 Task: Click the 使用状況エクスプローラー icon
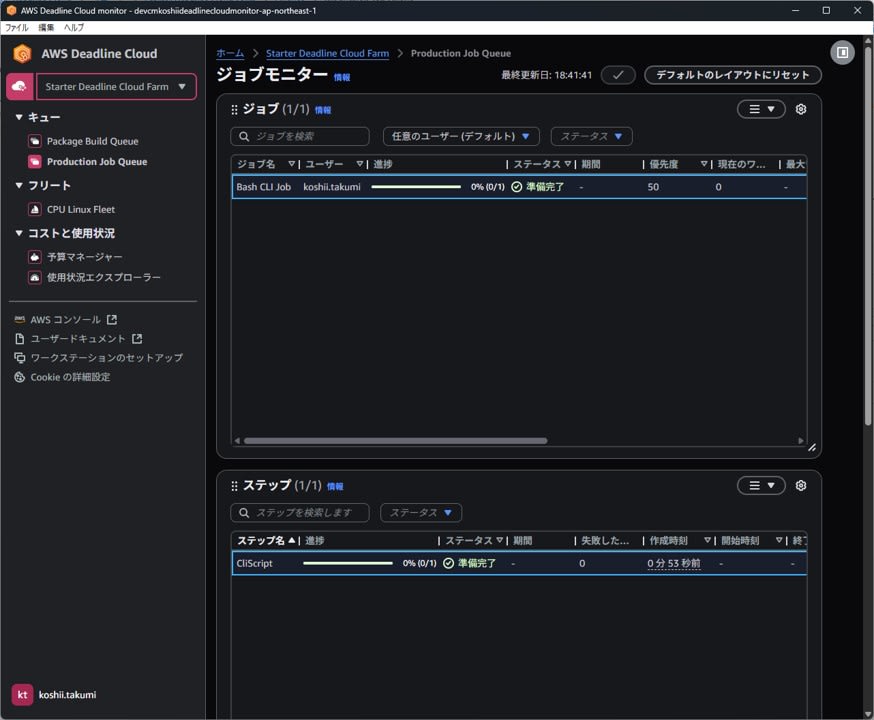35,277
